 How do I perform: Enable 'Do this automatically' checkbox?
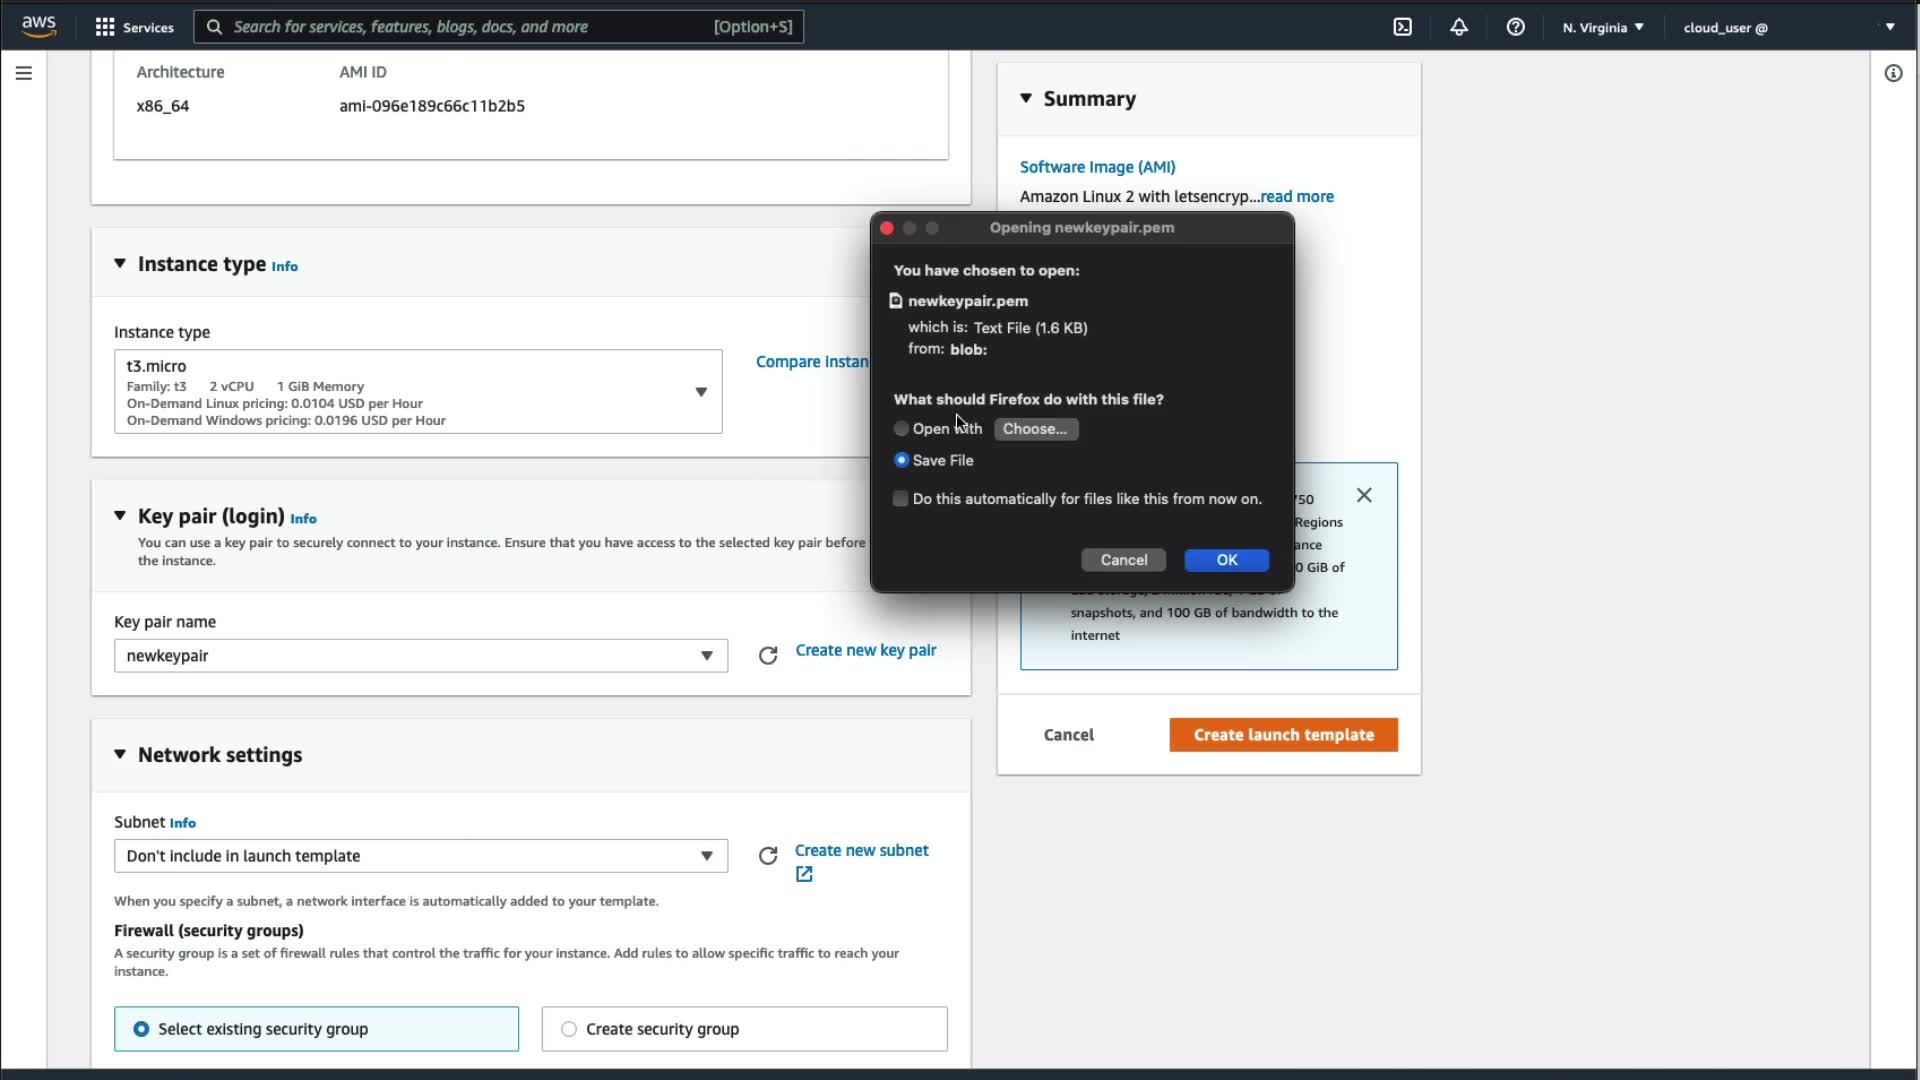click(x=900, y=499)
